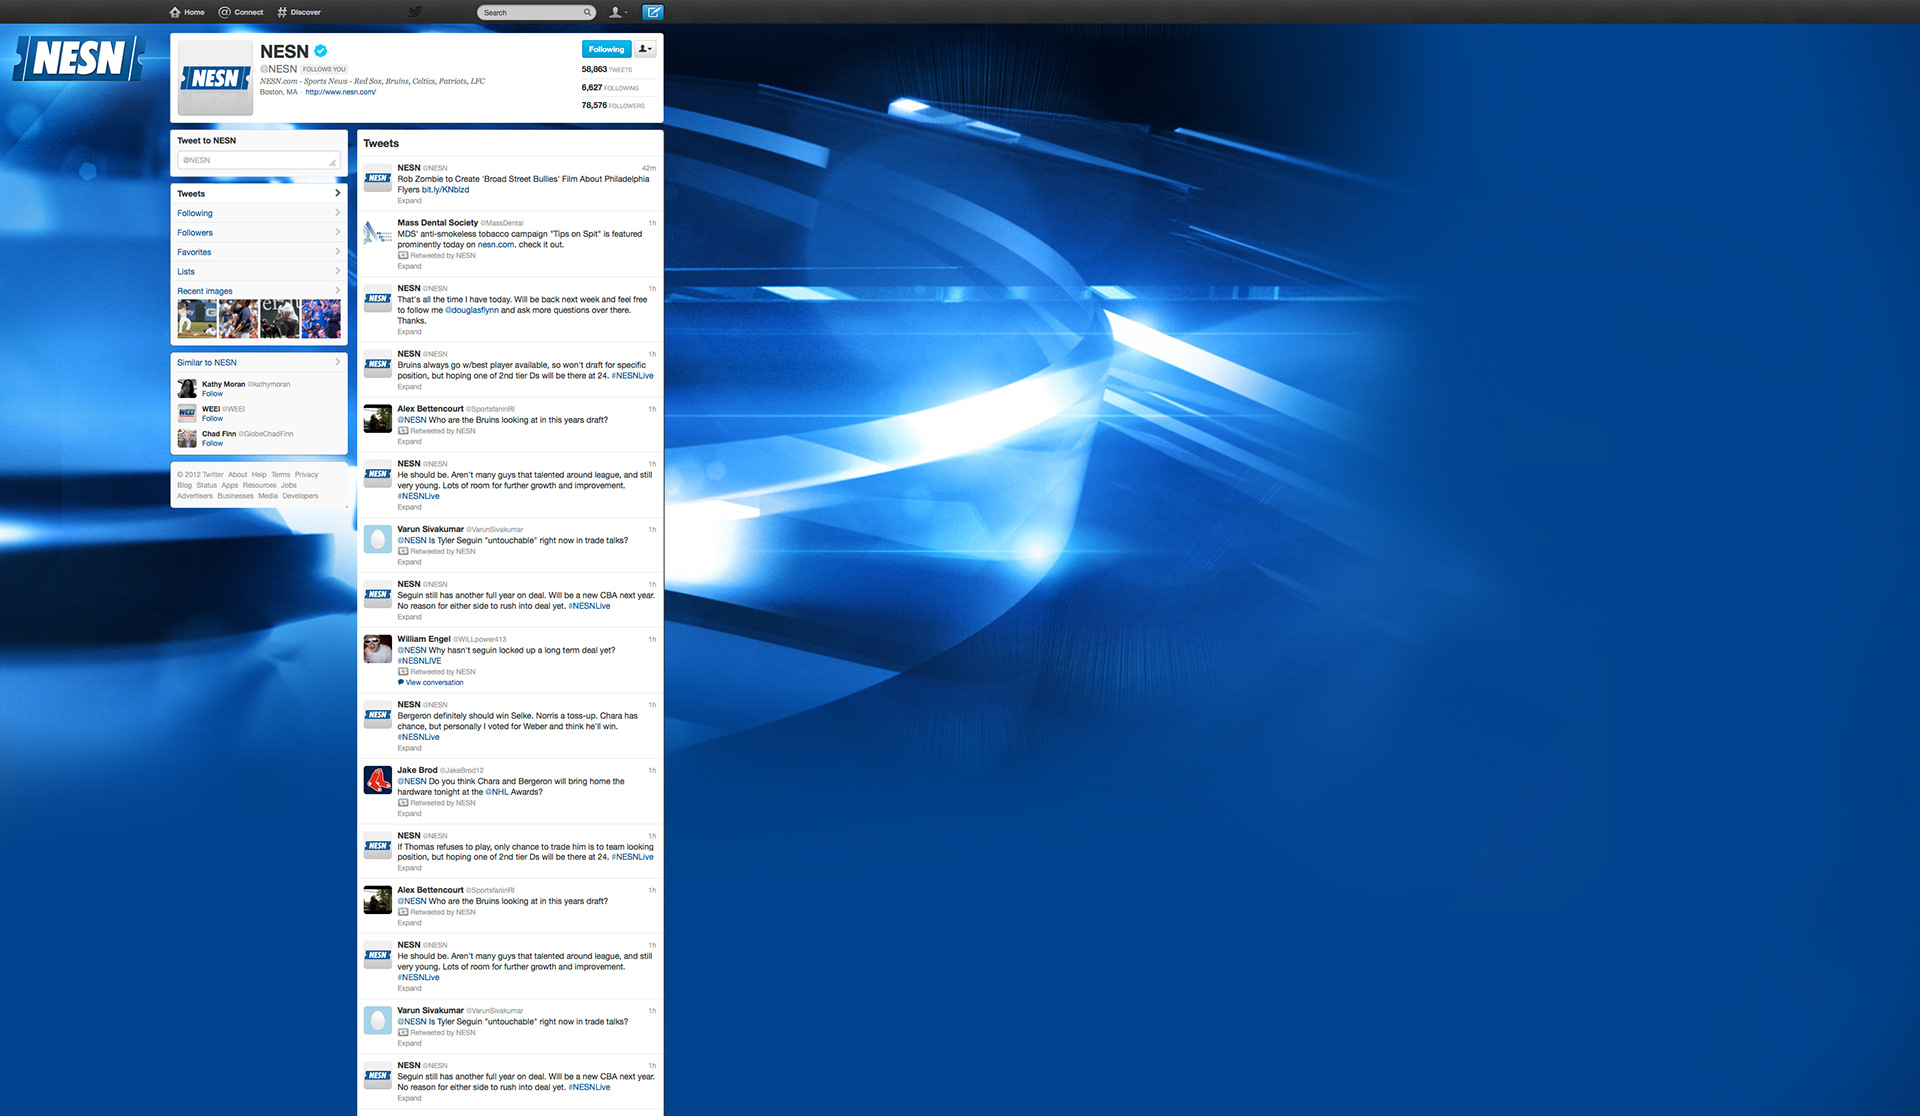Open the Lists row in sidebar

pyautogui.click(x=259, y=272)
